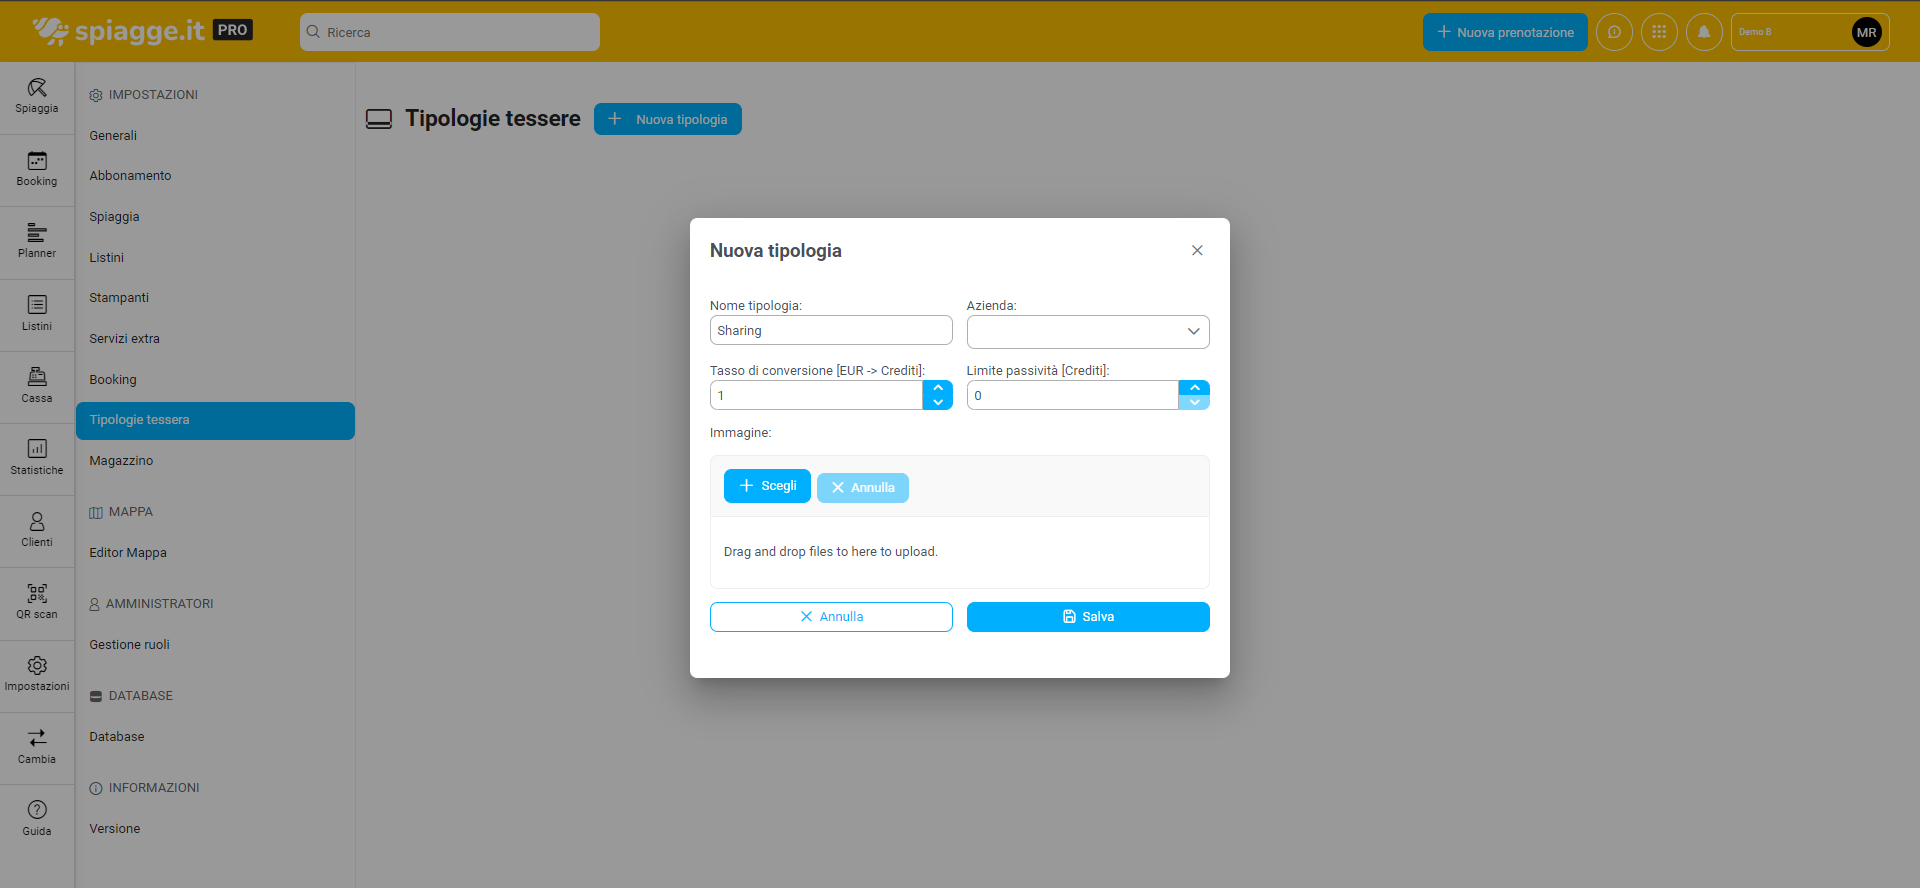The width and height of the screenshot is (1920, 888).
Task: Open the apps grid icon in header
Action: click(x=1659, y=32)
